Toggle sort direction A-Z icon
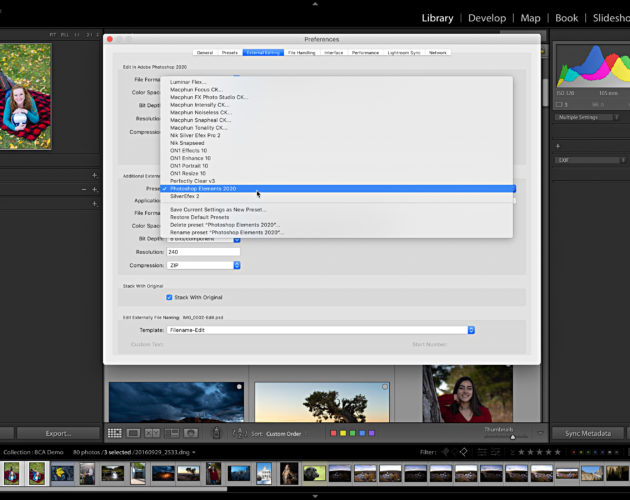630x500 pixels. click(x=239, y=433)
